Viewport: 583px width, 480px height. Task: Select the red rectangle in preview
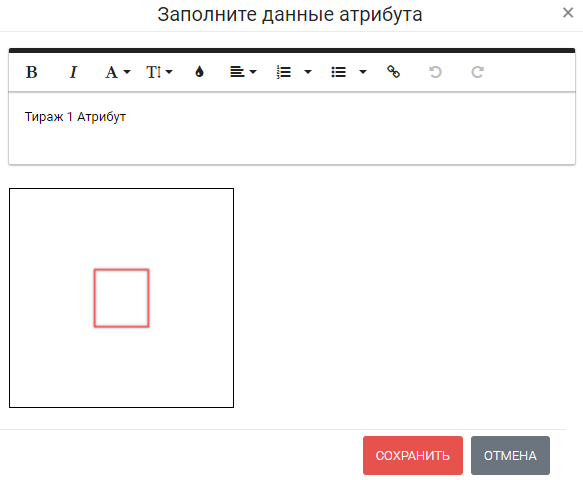point(122,298)
